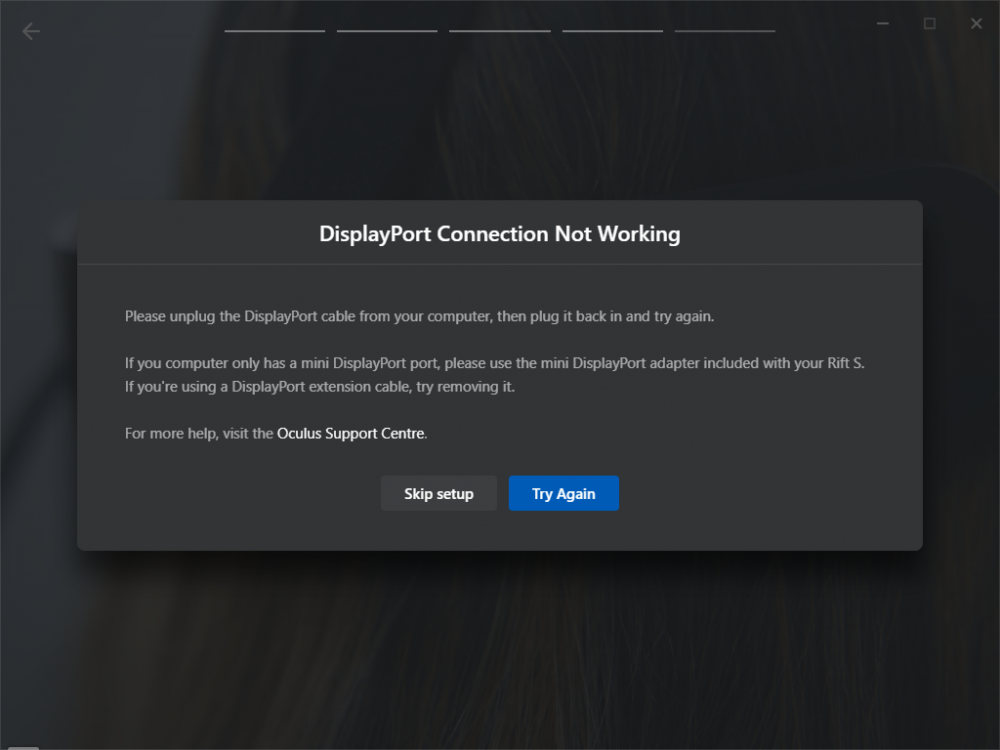Open the Oculus Support Centre link
The width and height of the screenshot is (1000, 750).
[x=351, y=434]
